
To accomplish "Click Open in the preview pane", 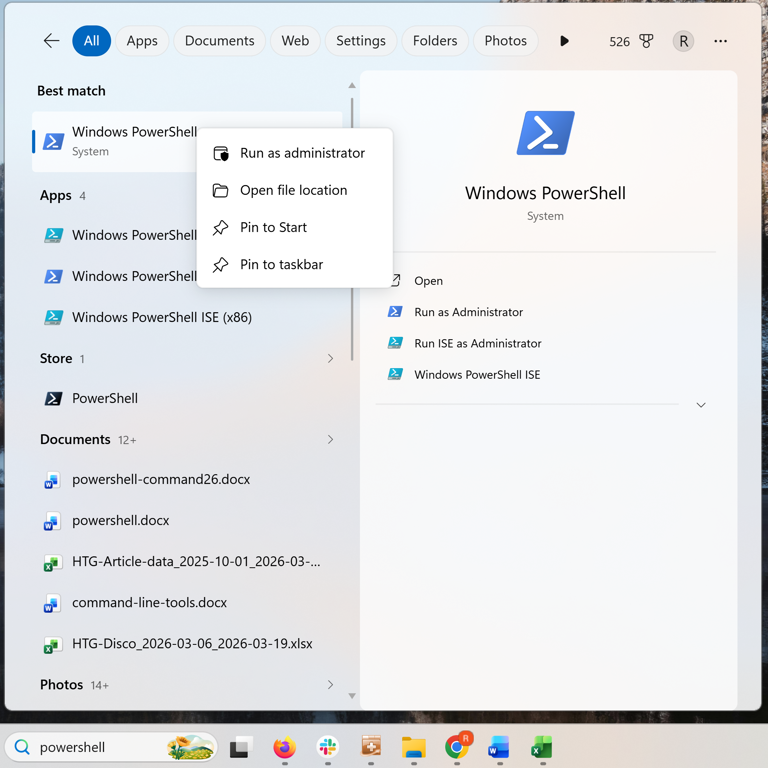I will tap(428, 281).
